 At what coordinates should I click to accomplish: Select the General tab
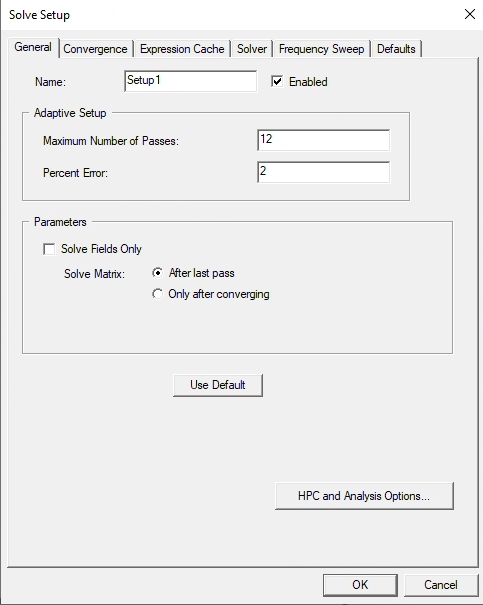click(x=33, y=47)
